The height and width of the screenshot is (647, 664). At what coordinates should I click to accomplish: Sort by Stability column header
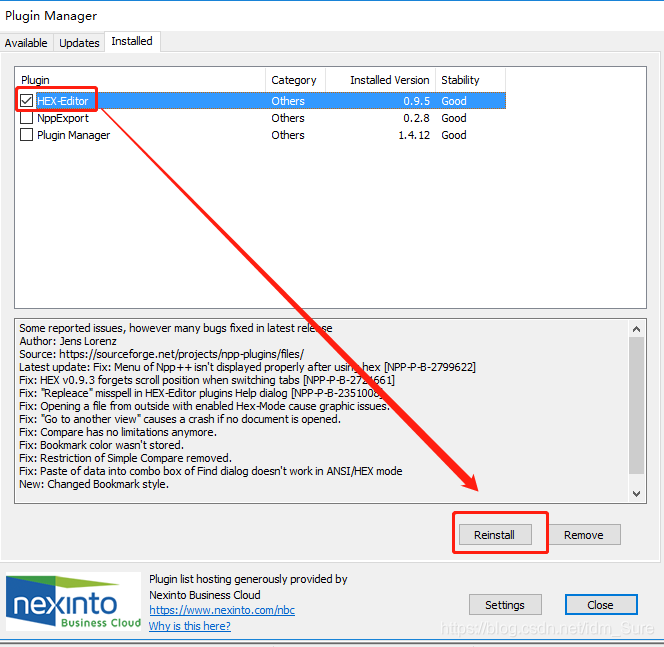470,80
